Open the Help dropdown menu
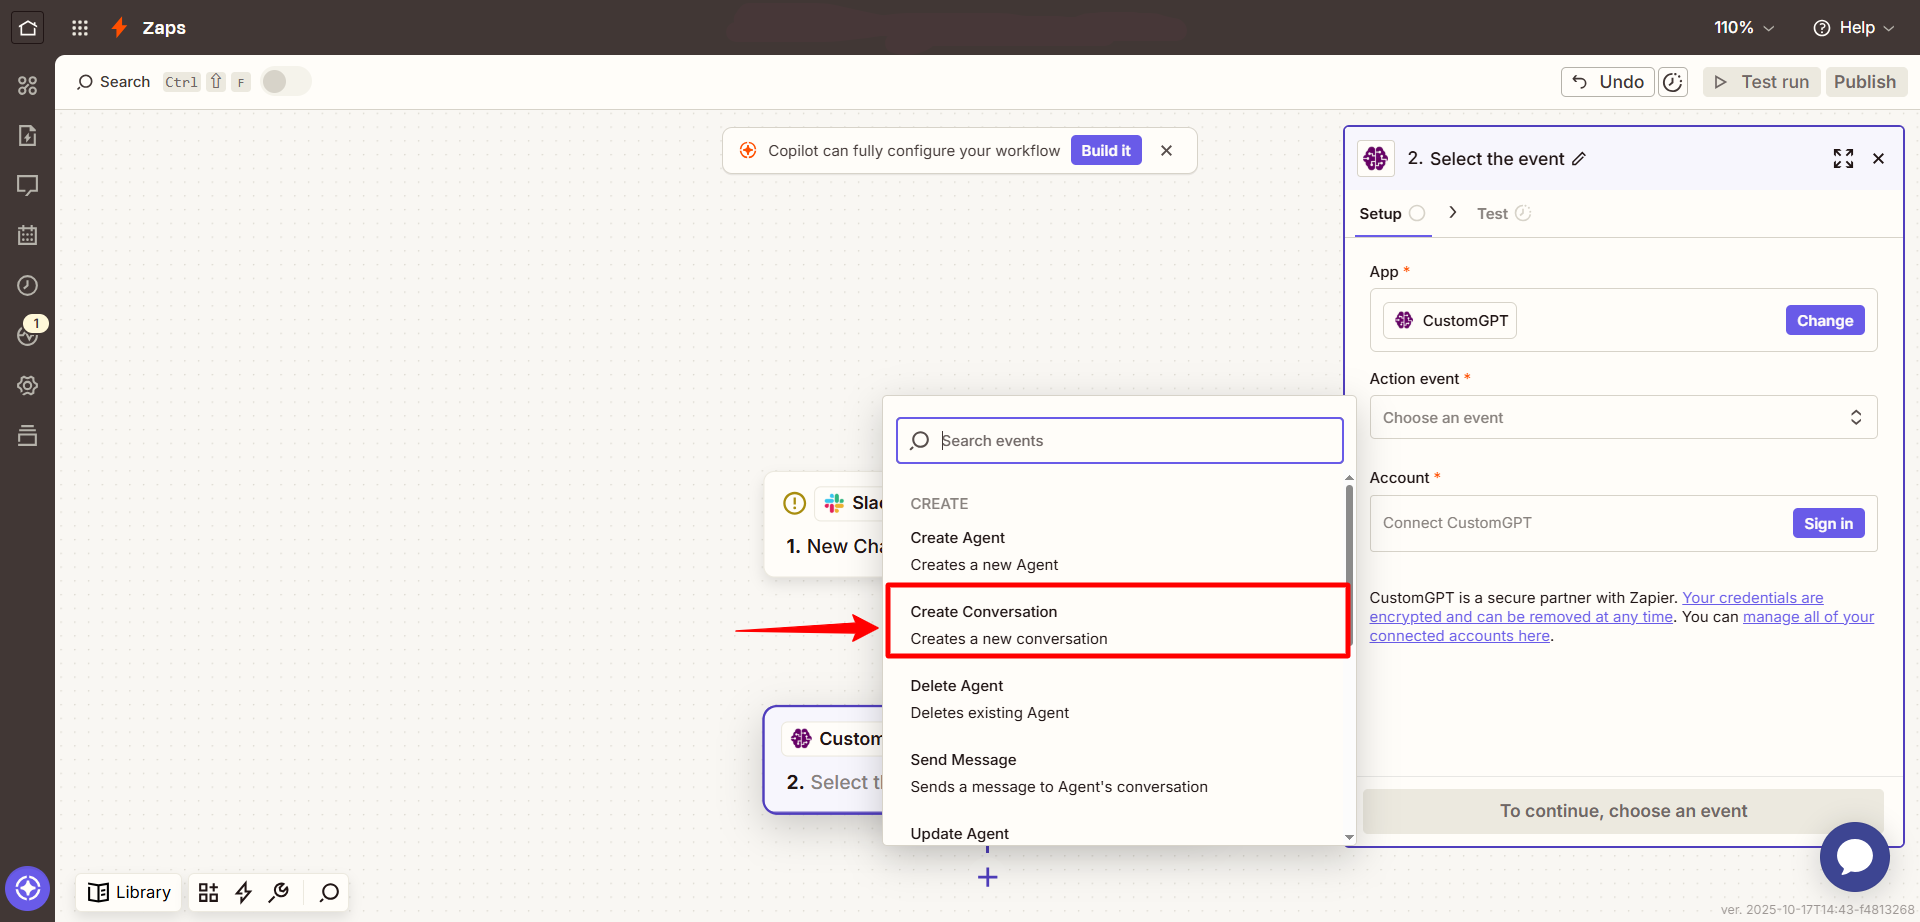 tap(1853, 27)
